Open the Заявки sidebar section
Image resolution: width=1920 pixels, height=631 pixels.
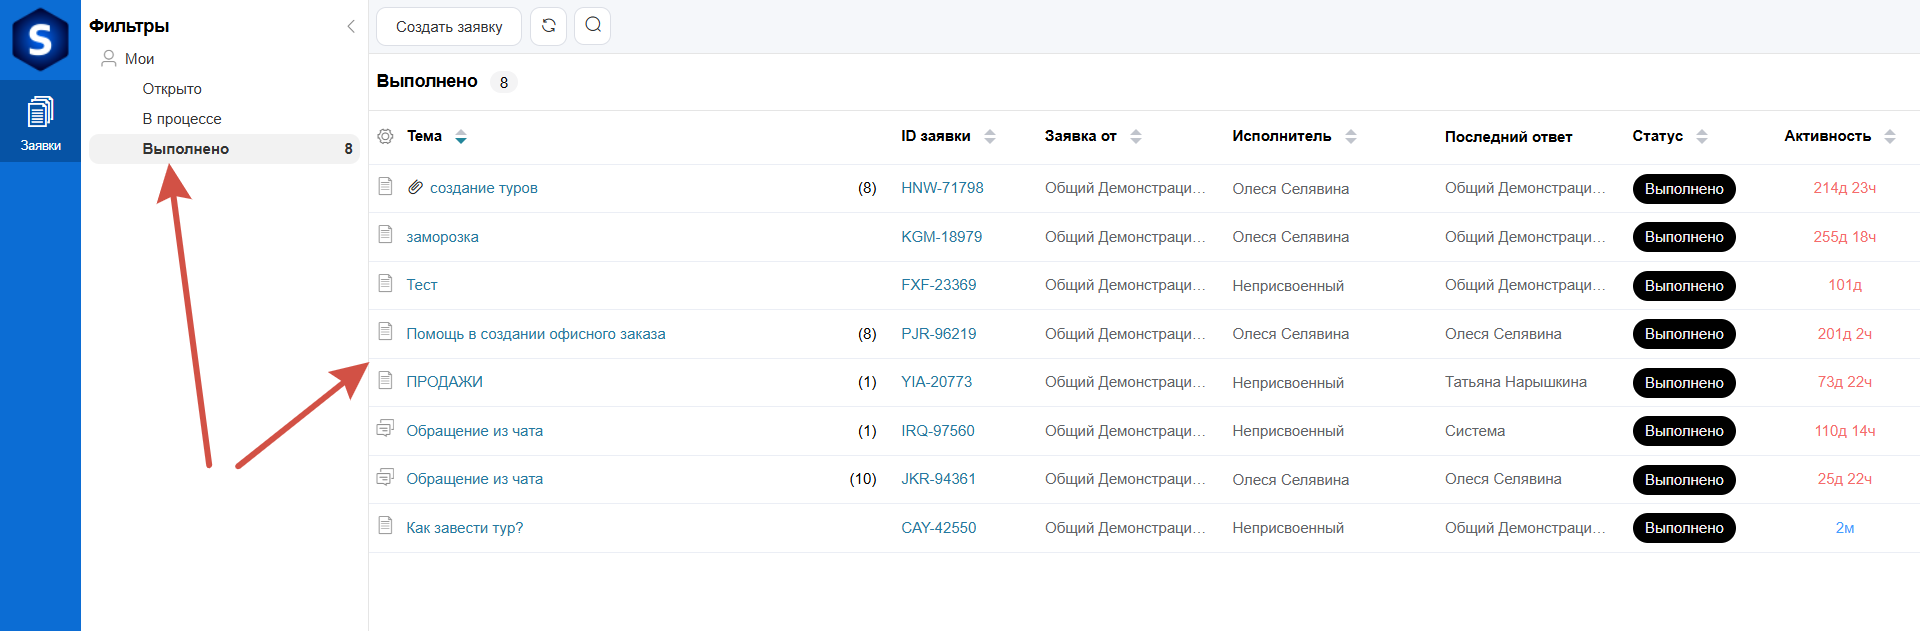[x=40, y=123]
